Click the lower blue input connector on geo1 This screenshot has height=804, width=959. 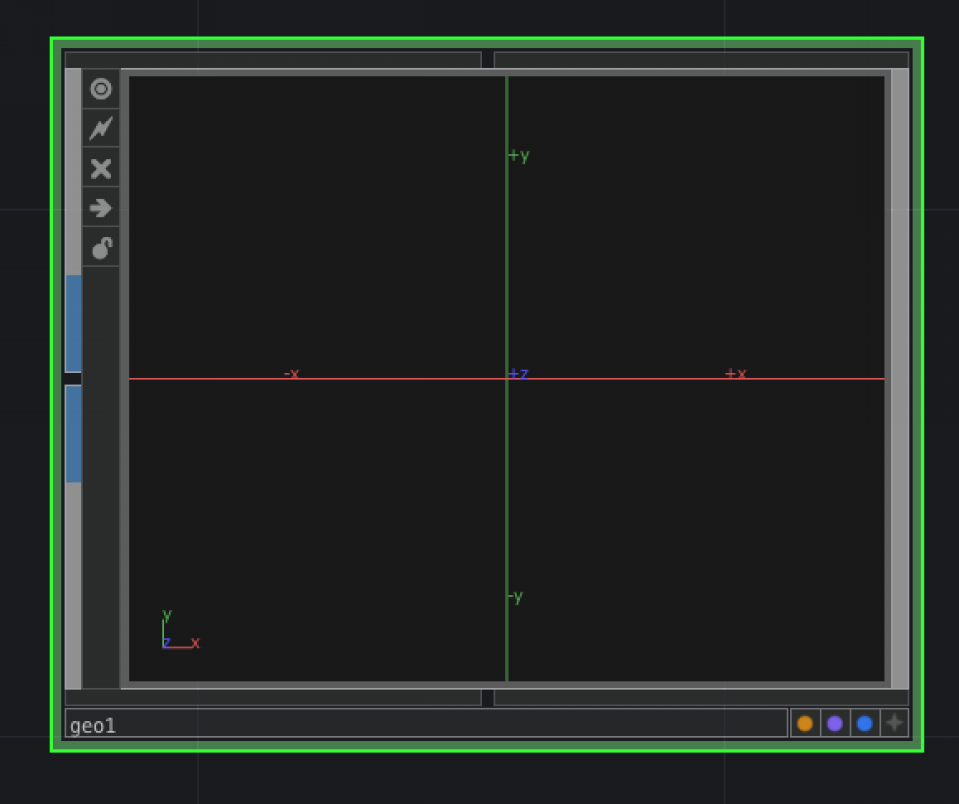(73, 433)
